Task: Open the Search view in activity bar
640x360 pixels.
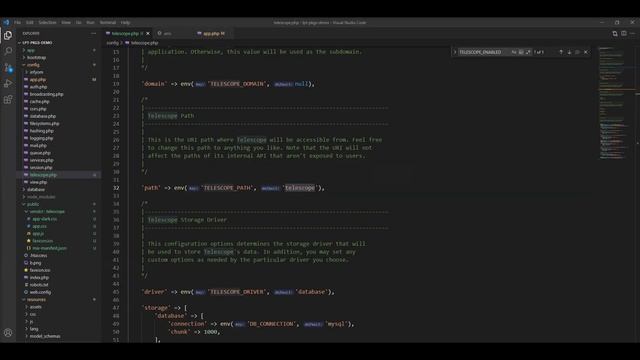Action: click(8, 51)
